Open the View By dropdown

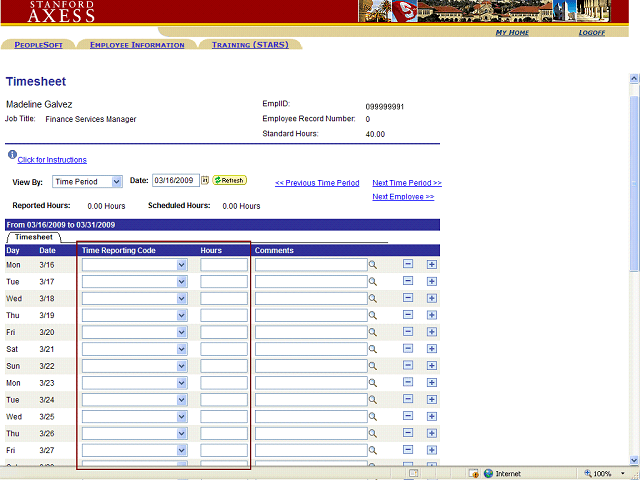coord(116,182)
